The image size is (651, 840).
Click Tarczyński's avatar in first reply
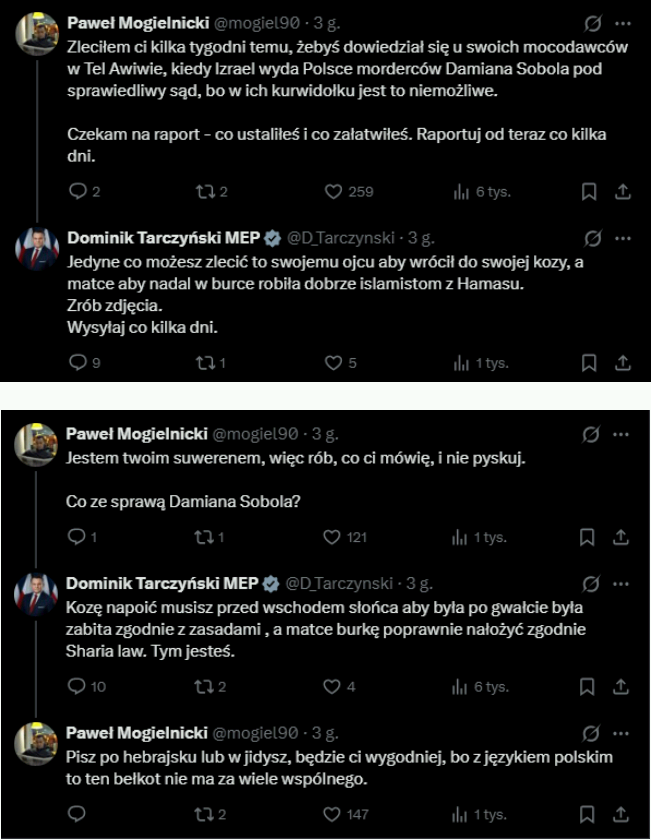(x=37, y=249)
